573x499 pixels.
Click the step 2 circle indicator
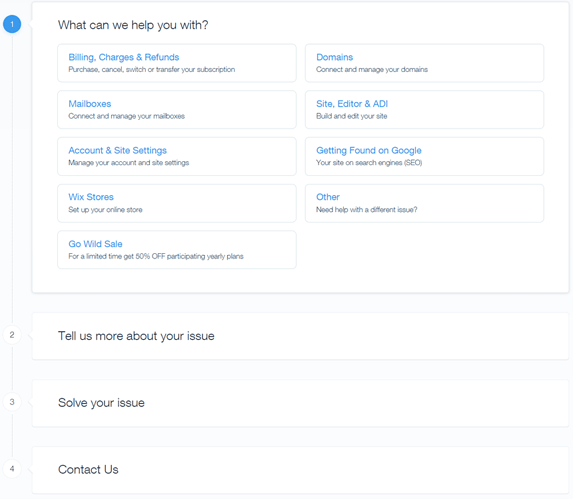pos(12,335)
